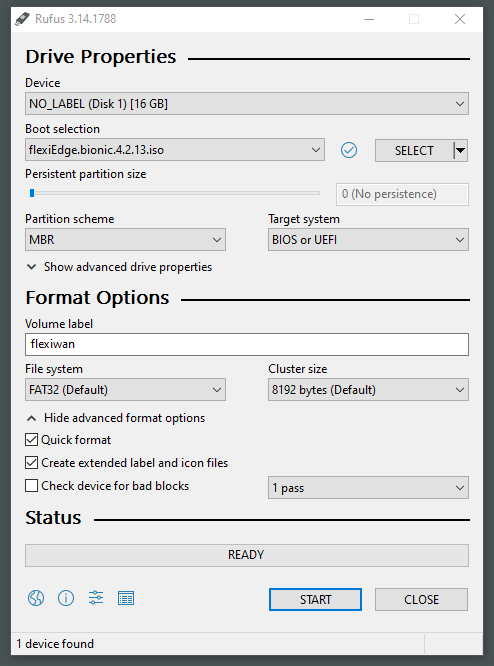This screenshot has width=494, height=666.
Task: Open the Partition scheme MBR dropdown
Action: tap(125, 240)
